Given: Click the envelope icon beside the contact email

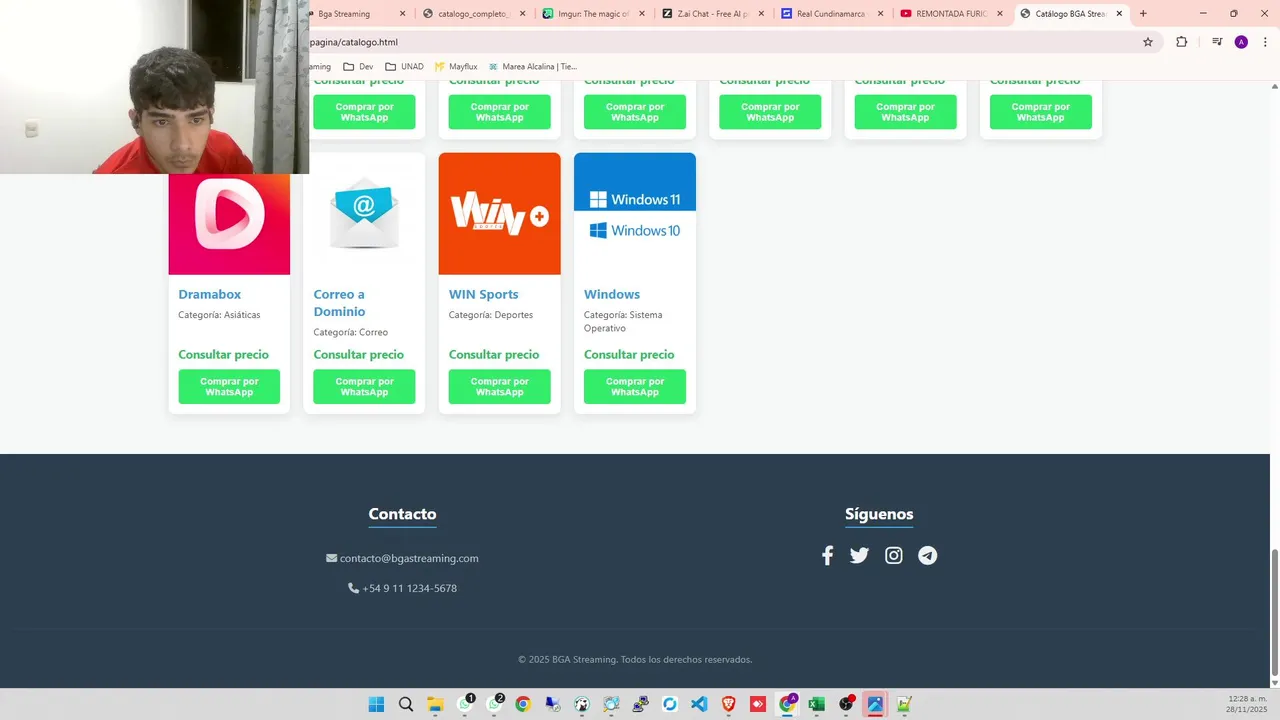Looking at the screenshot, I should click(331, 558).
